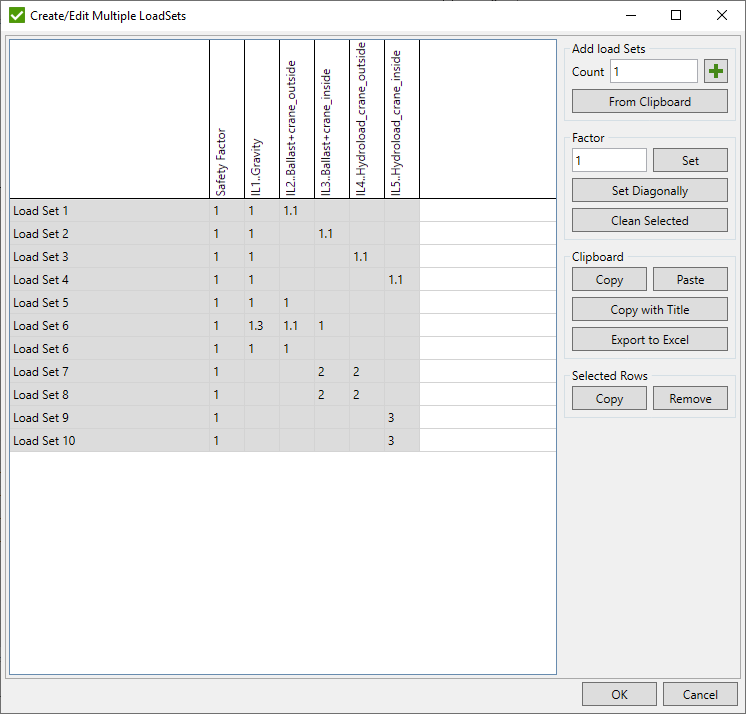Click the From Clipboard button
The height and width of the screenshot is (714, 746).
[x=649, y=102]
